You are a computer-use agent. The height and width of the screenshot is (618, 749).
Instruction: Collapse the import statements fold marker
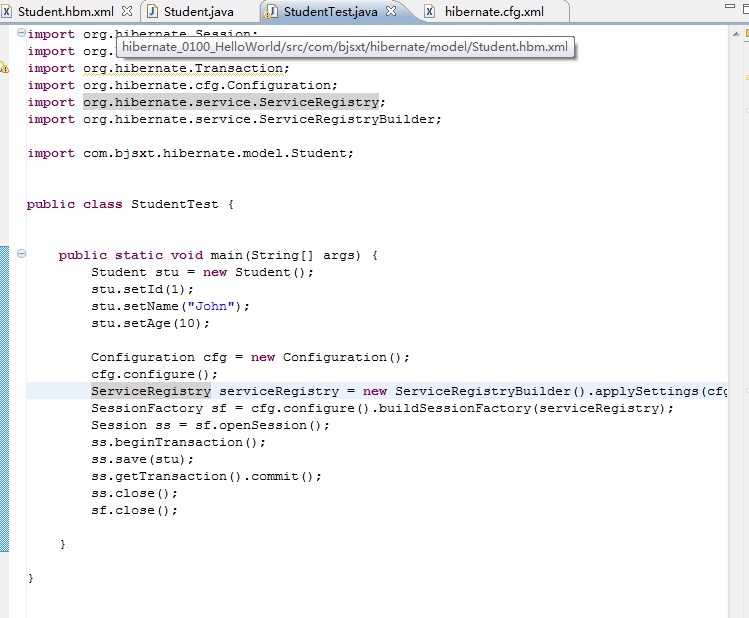[21, 34]
